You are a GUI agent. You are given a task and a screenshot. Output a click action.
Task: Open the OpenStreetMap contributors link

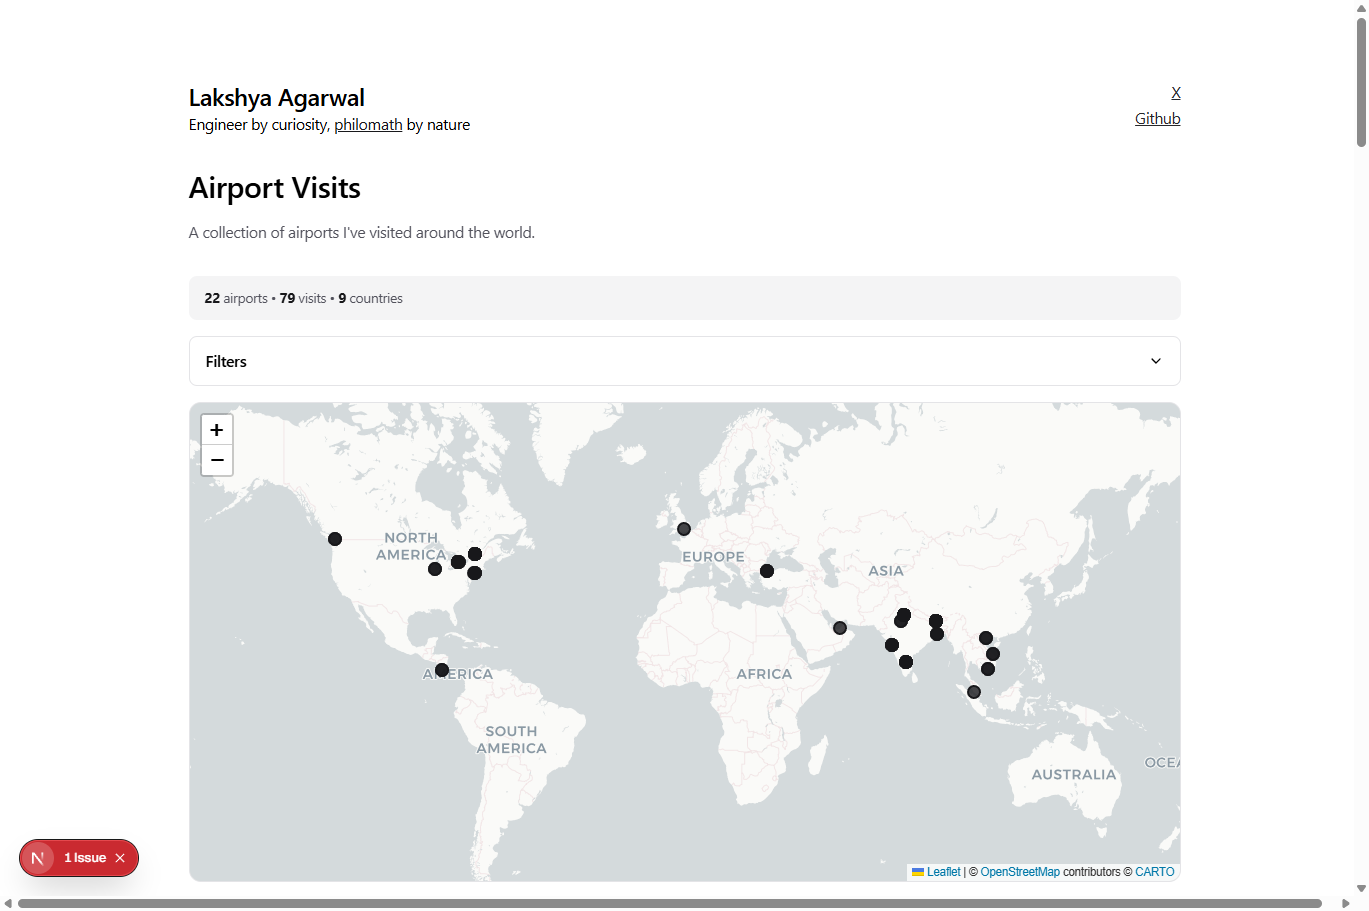pos(1020,871)
